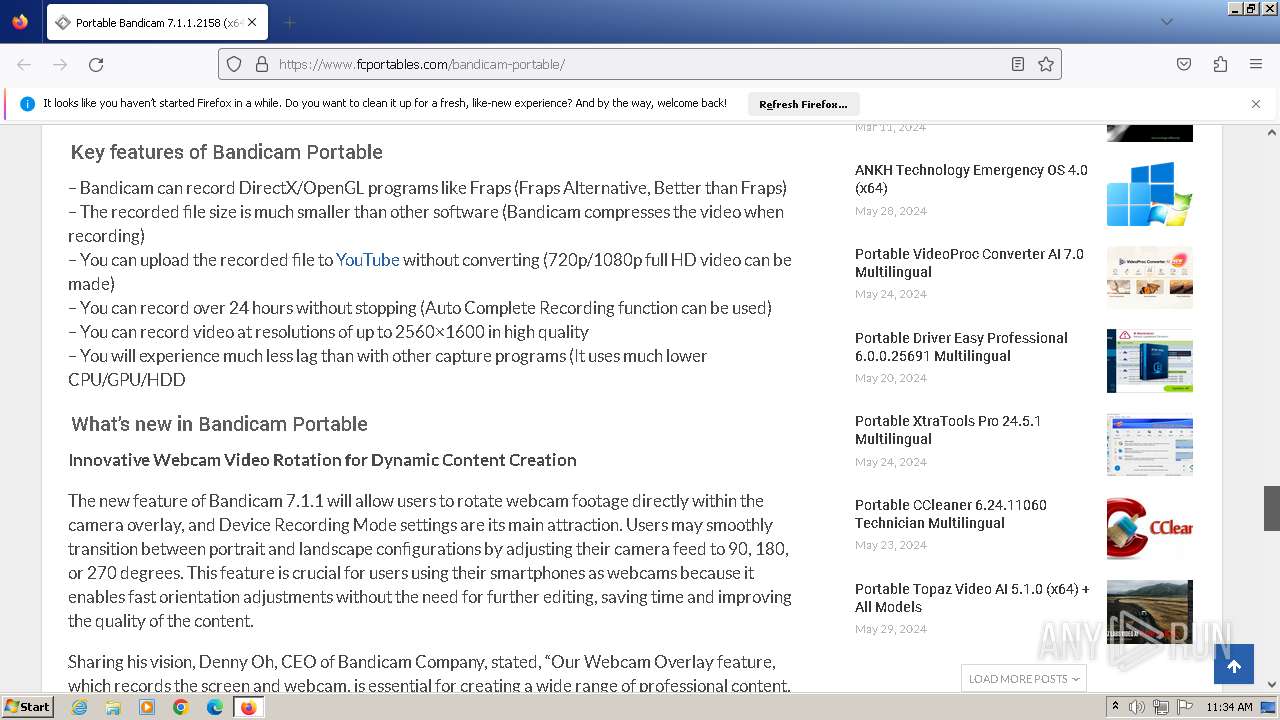
Task: Expand LOAD MORE POSTS button
Action: pyautogui.click(x=1024, y=678)
